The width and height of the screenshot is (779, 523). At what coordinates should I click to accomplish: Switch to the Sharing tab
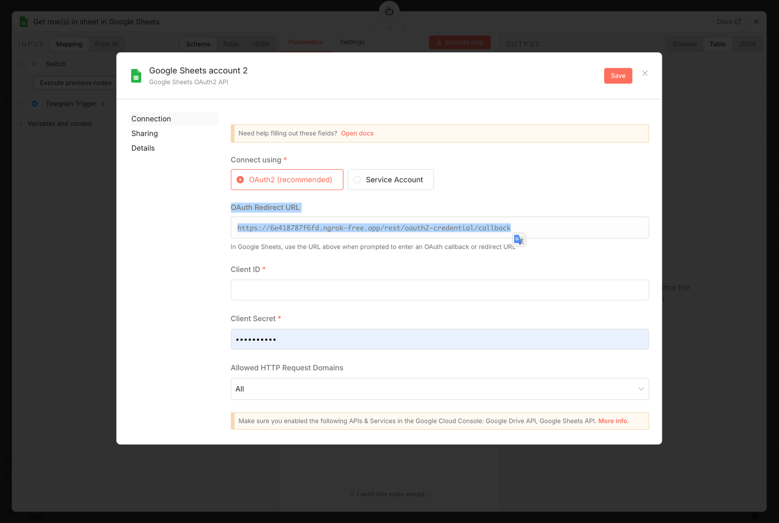(145, 133)
